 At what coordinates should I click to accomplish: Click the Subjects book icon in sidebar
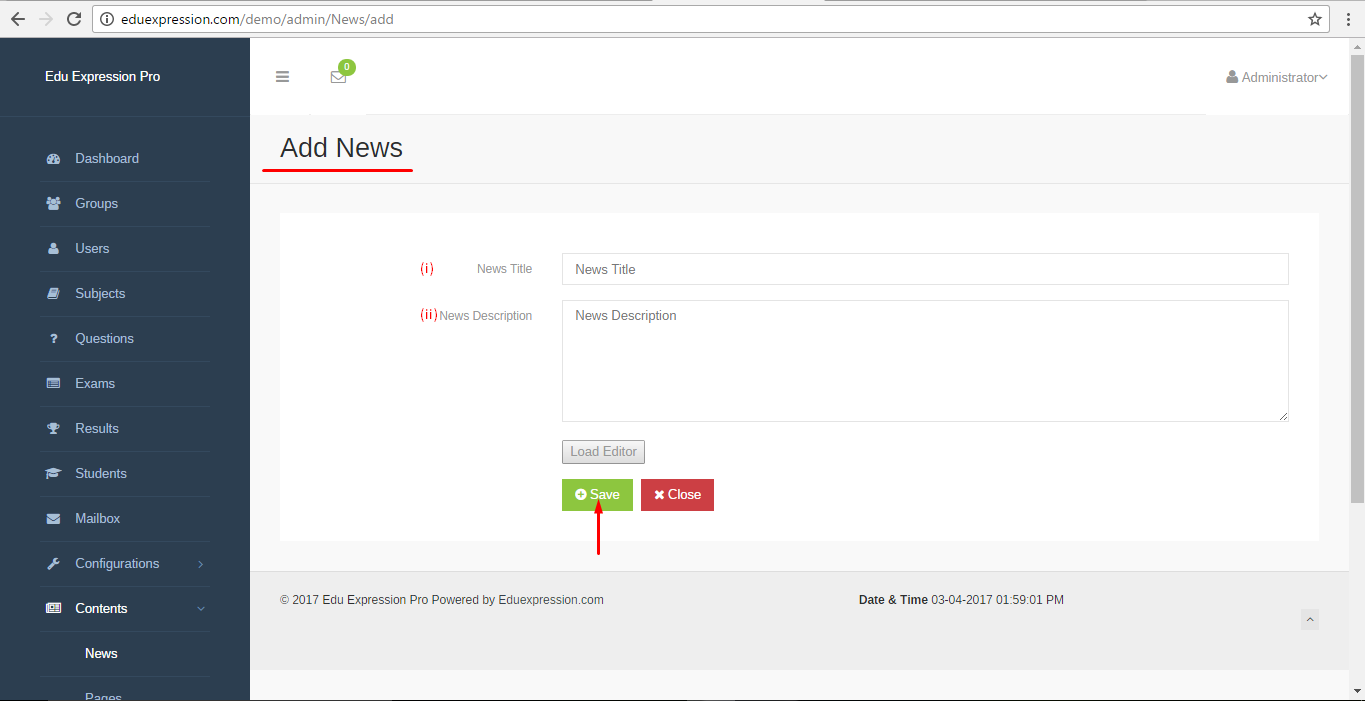[54, 294]
